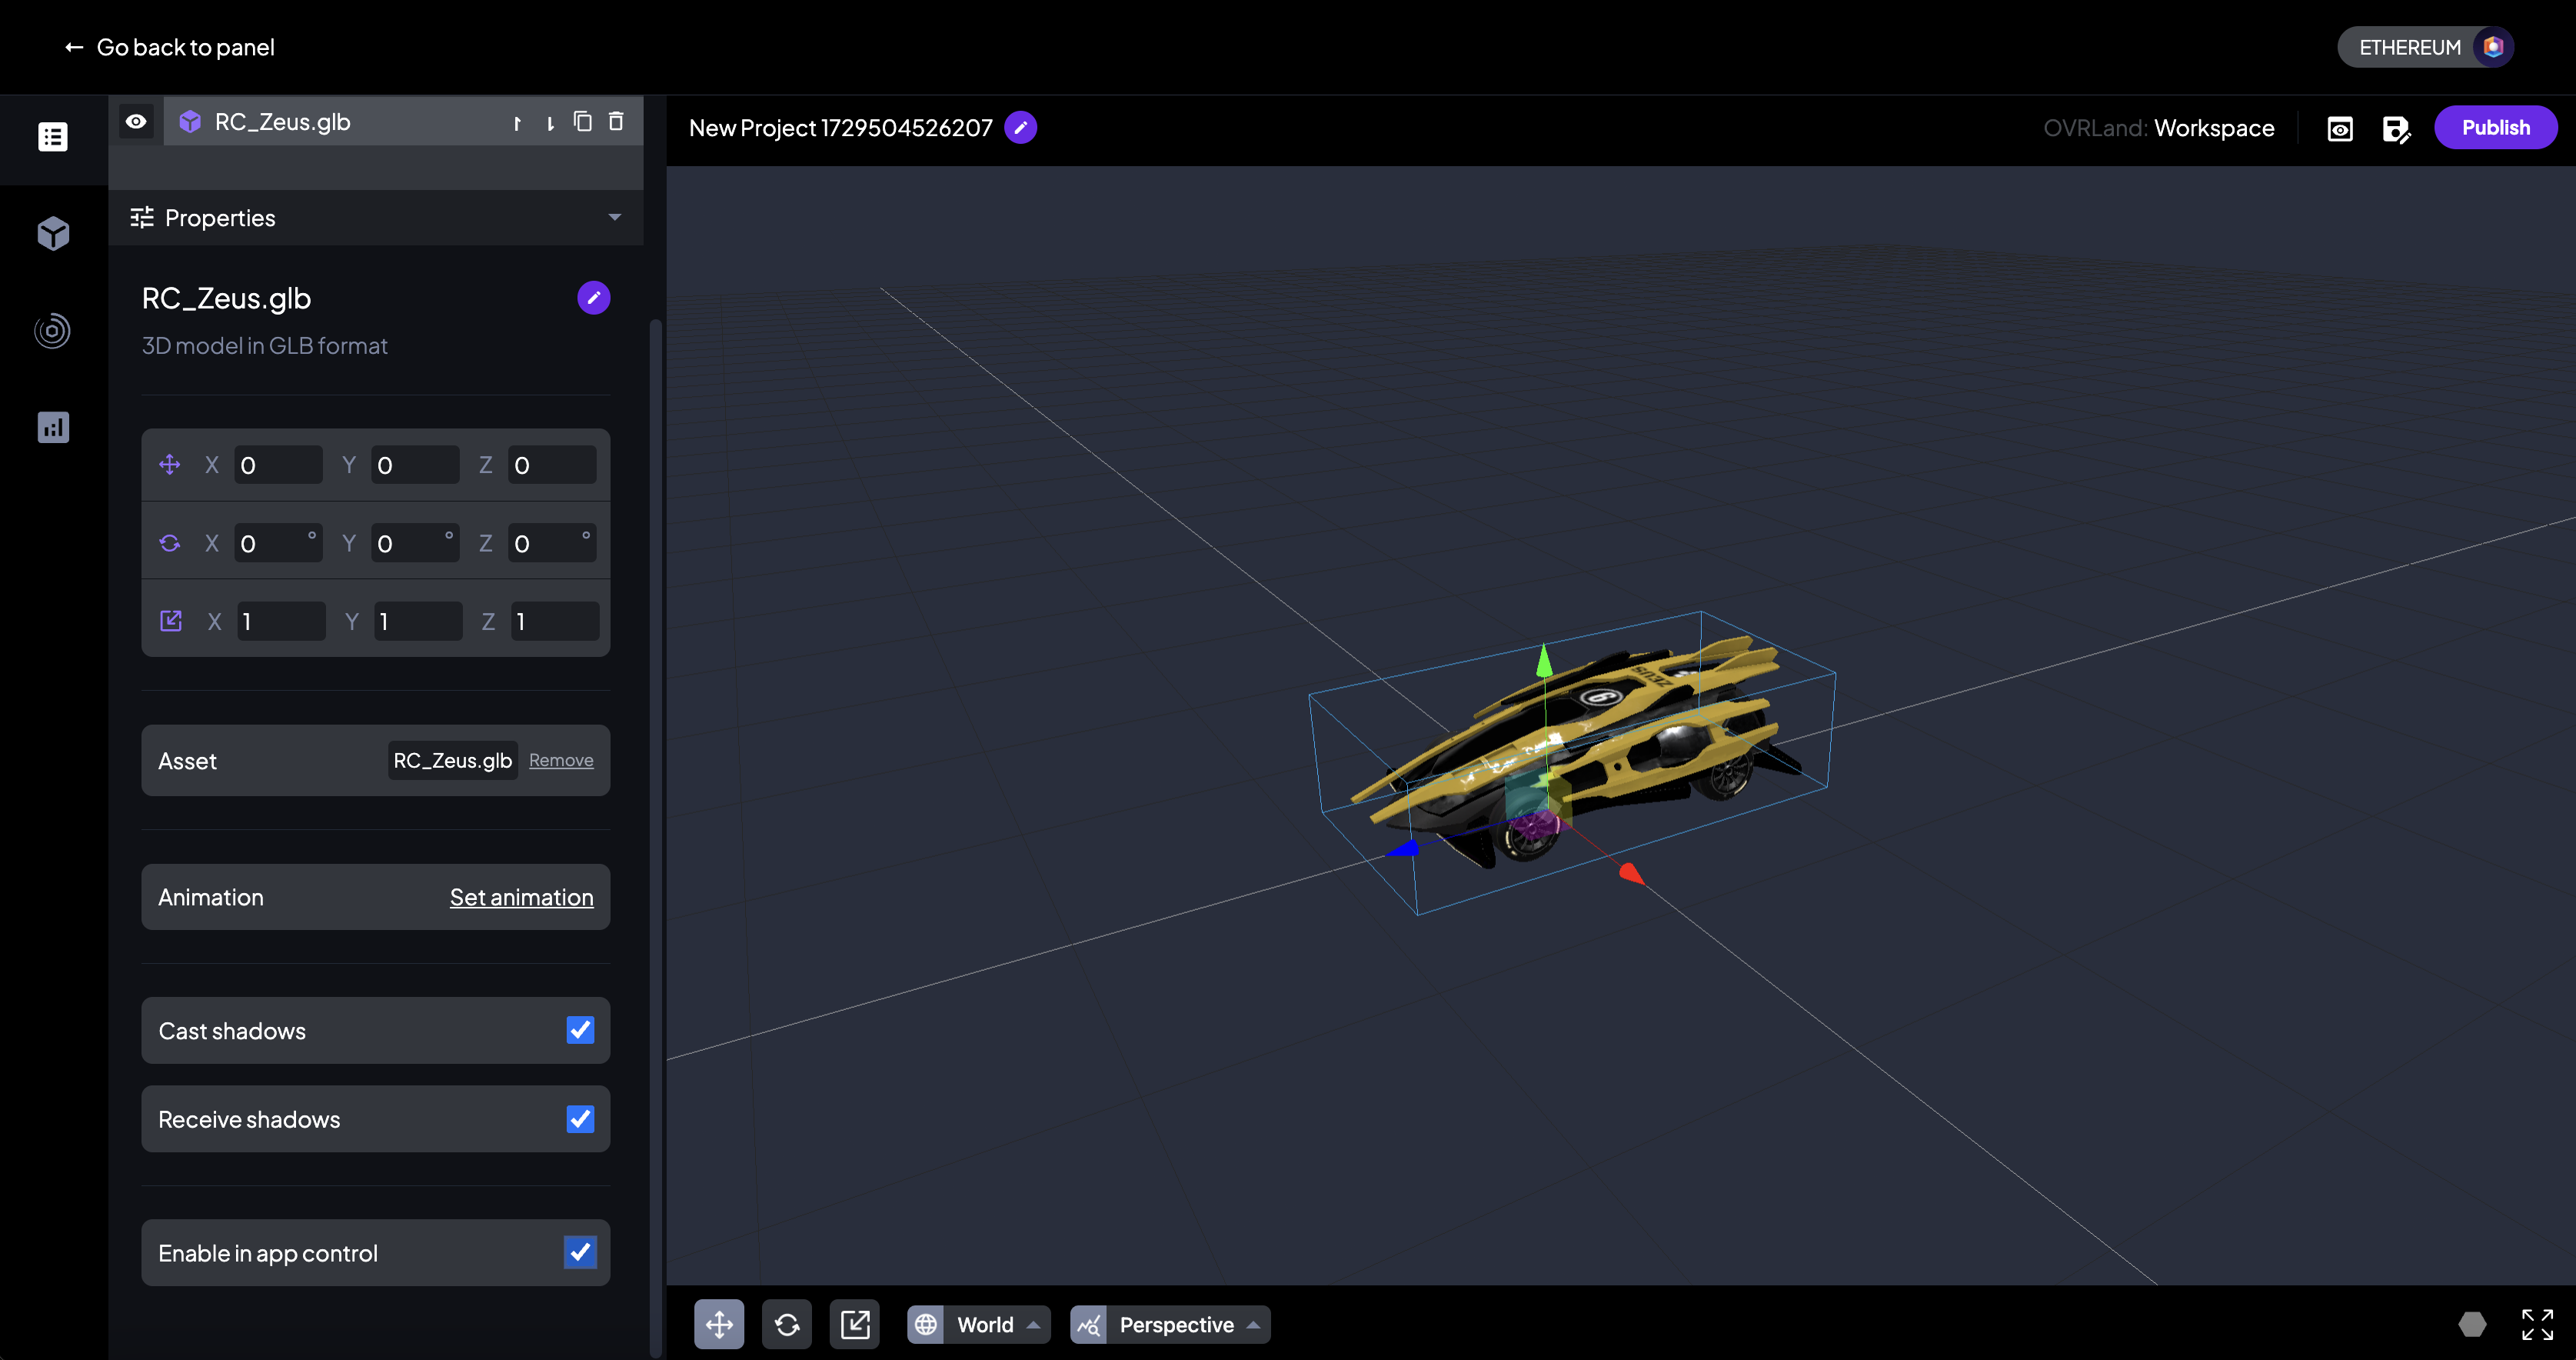This screenshot has width=2576, height=1360.
Task: Uncheck Cast shadows checkbox
Action: tap(580, 1030)
